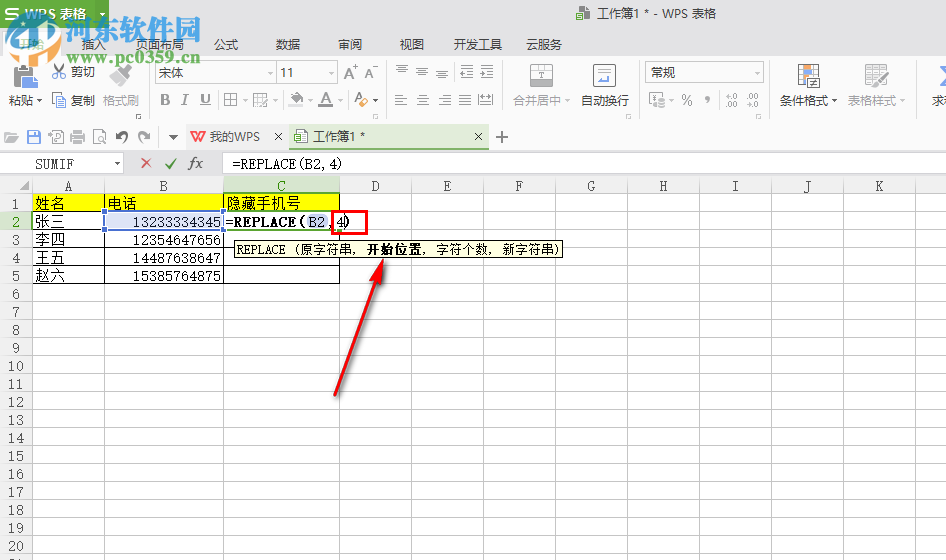Align text right
This screenshot has width=946, height=560.
pos(445,100)
